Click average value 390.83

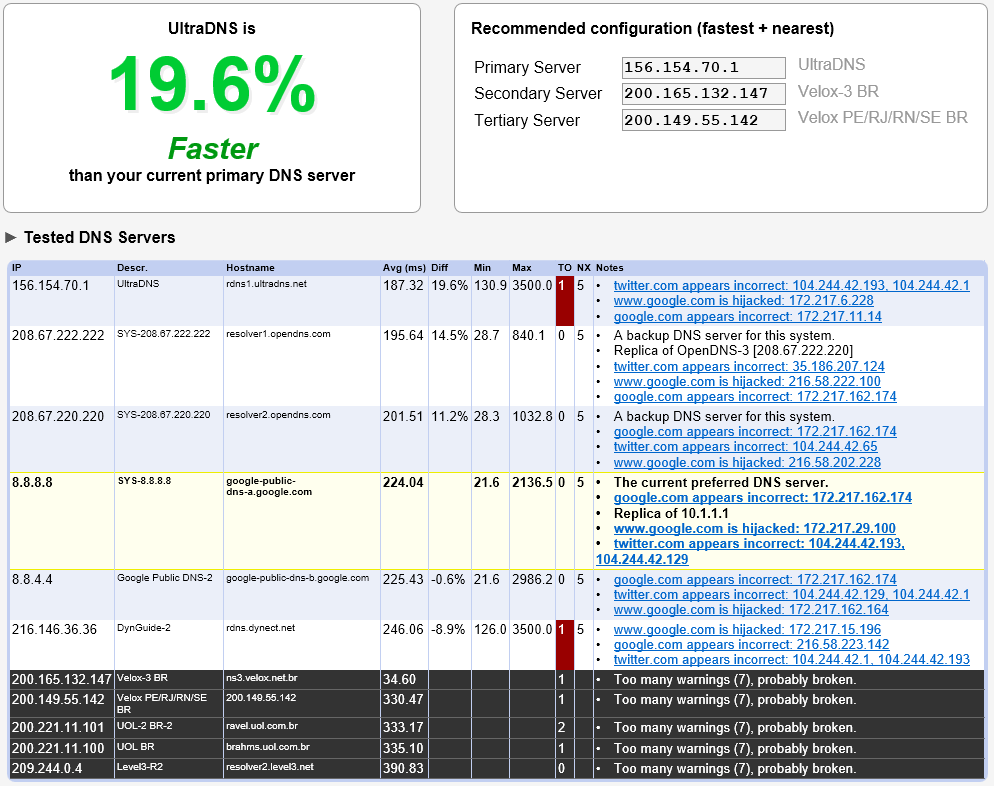(x=403, y=769)
